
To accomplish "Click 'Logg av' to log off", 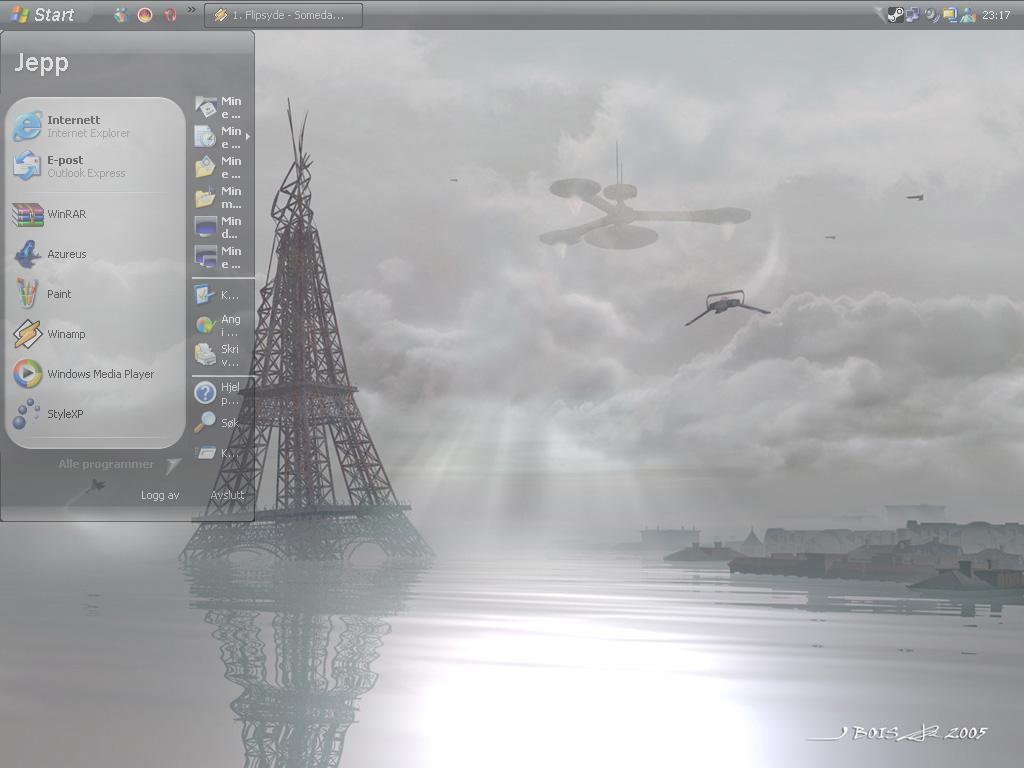I will (160, 495).
